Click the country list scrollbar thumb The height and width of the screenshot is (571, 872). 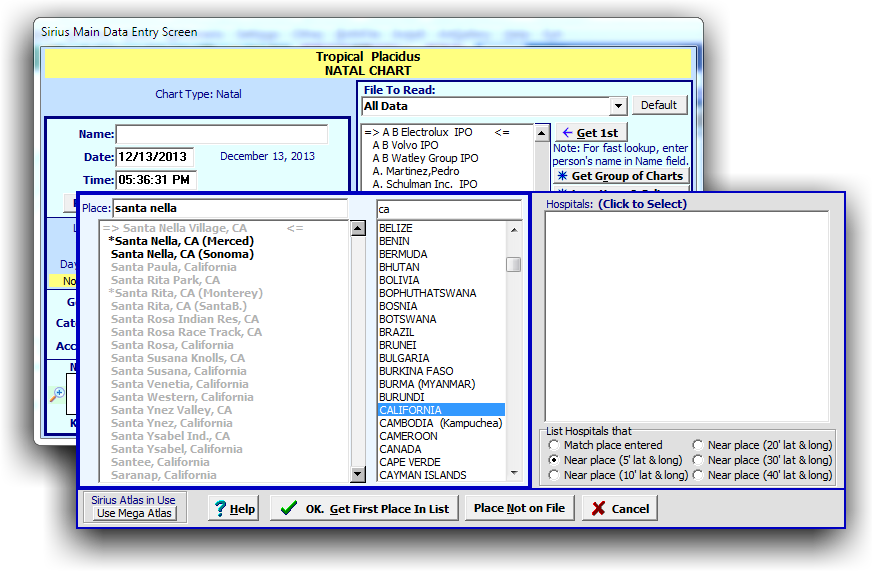tap(514, 264)
